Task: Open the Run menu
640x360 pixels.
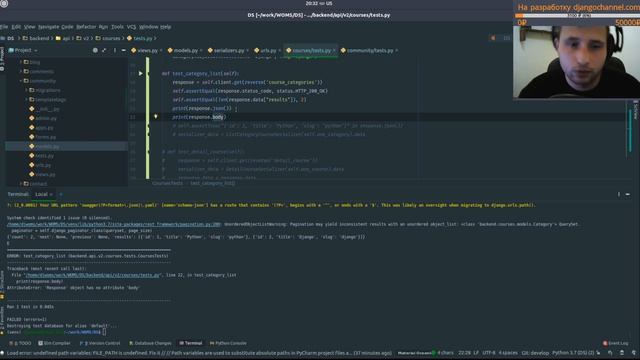Action: [x=103, y=27]
